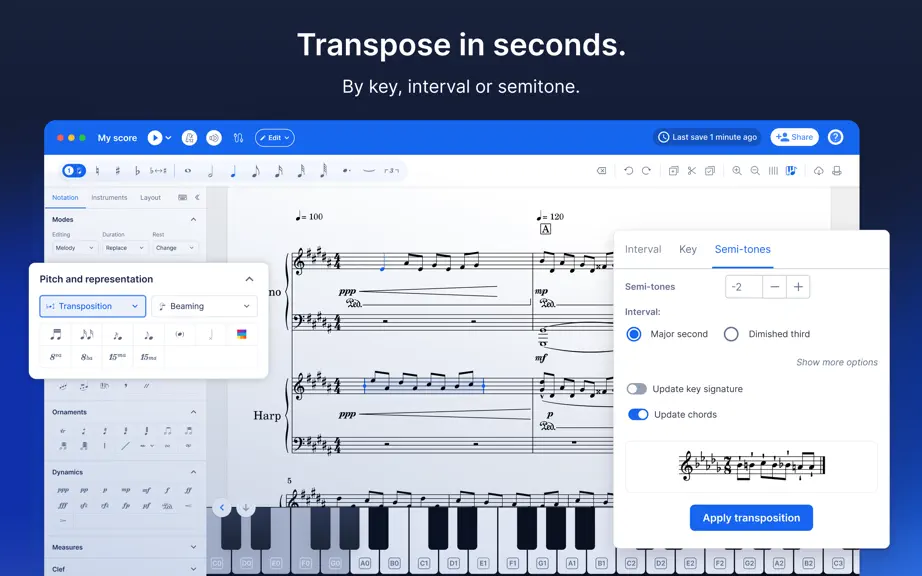Open the help question mark

(836, 137)
